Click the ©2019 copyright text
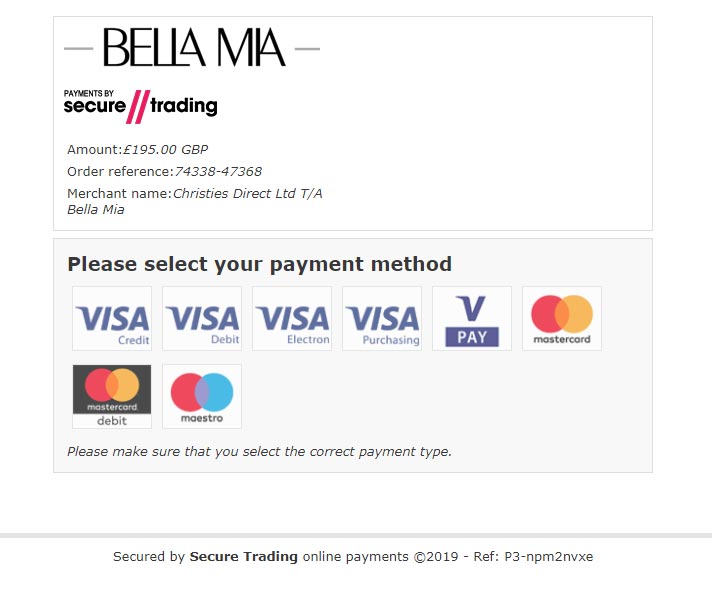Viewport: 712px width, 599px height. (435, 556)
